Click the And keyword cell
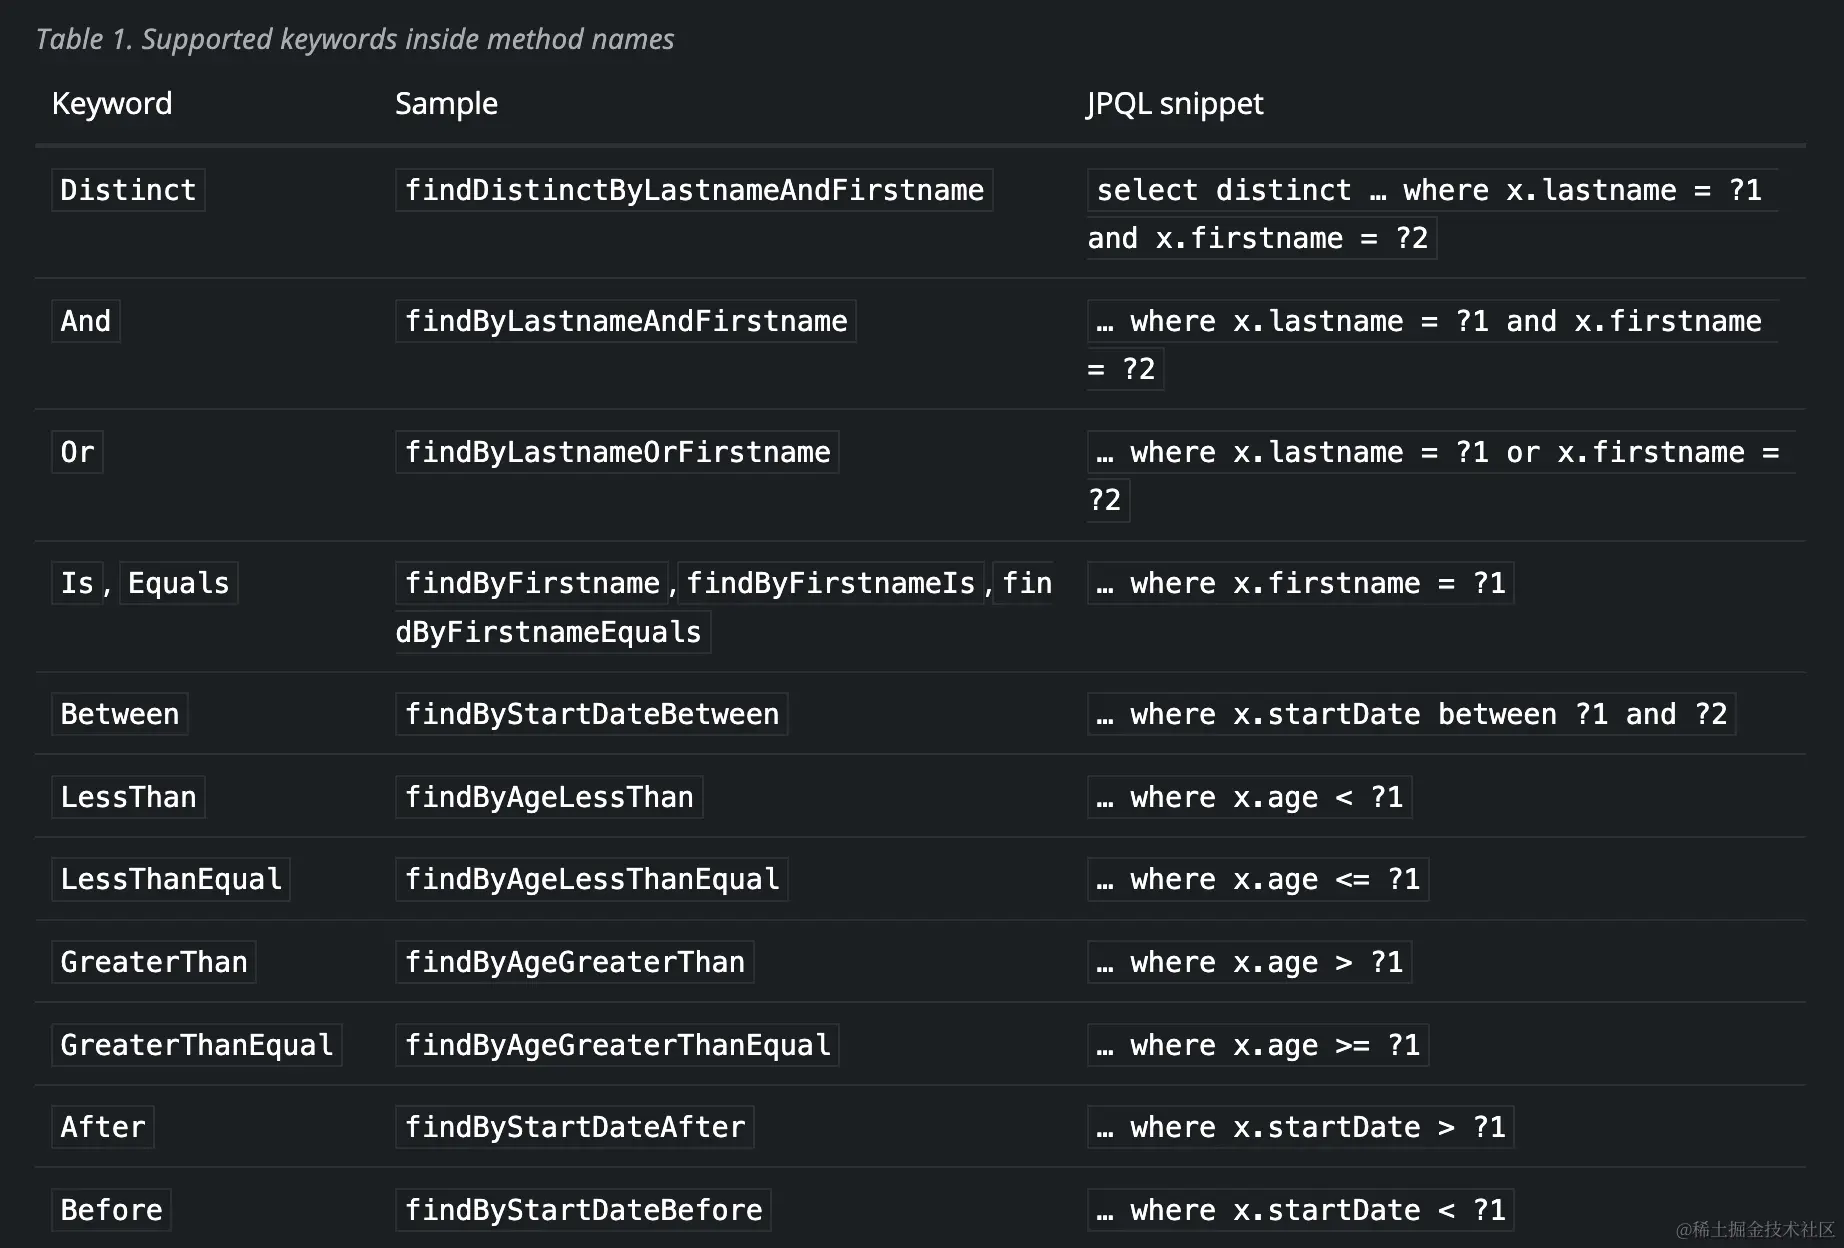The width and height of the screenshot is (1844, 1248). coord(86,321)
